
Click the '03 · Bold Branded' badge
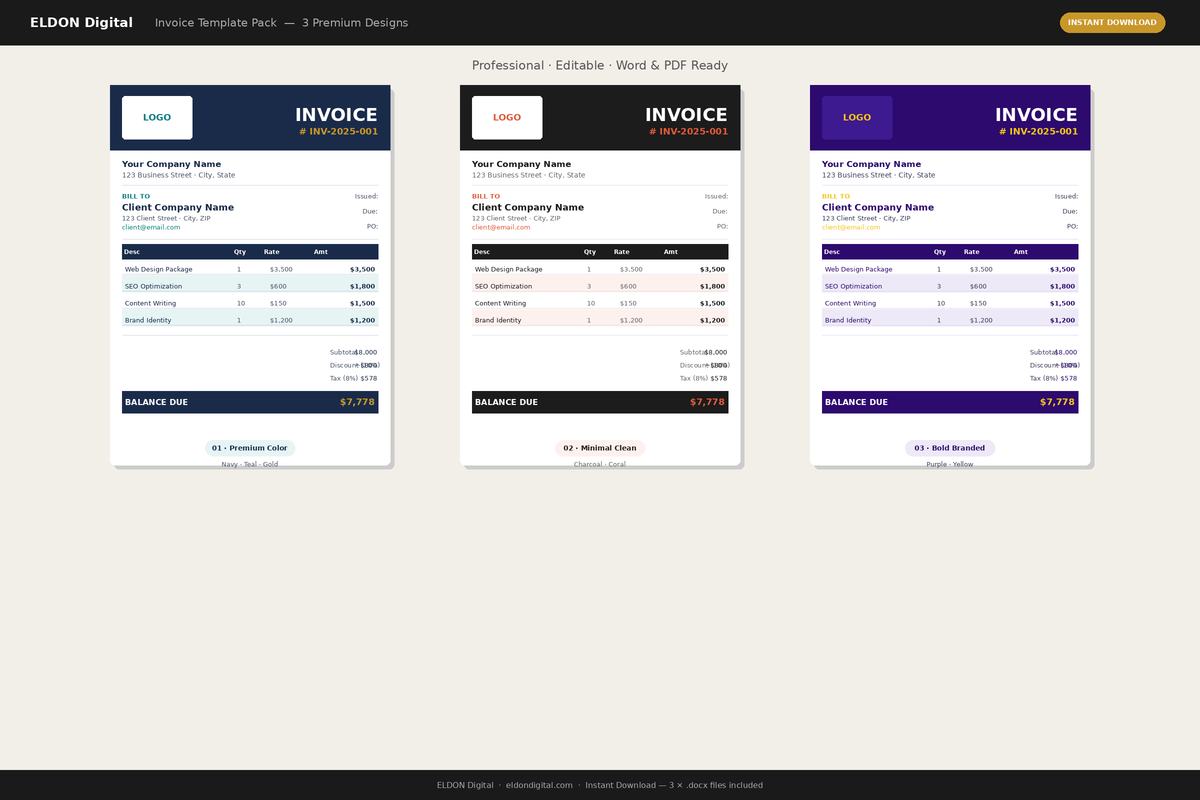(x=950, y=448)
